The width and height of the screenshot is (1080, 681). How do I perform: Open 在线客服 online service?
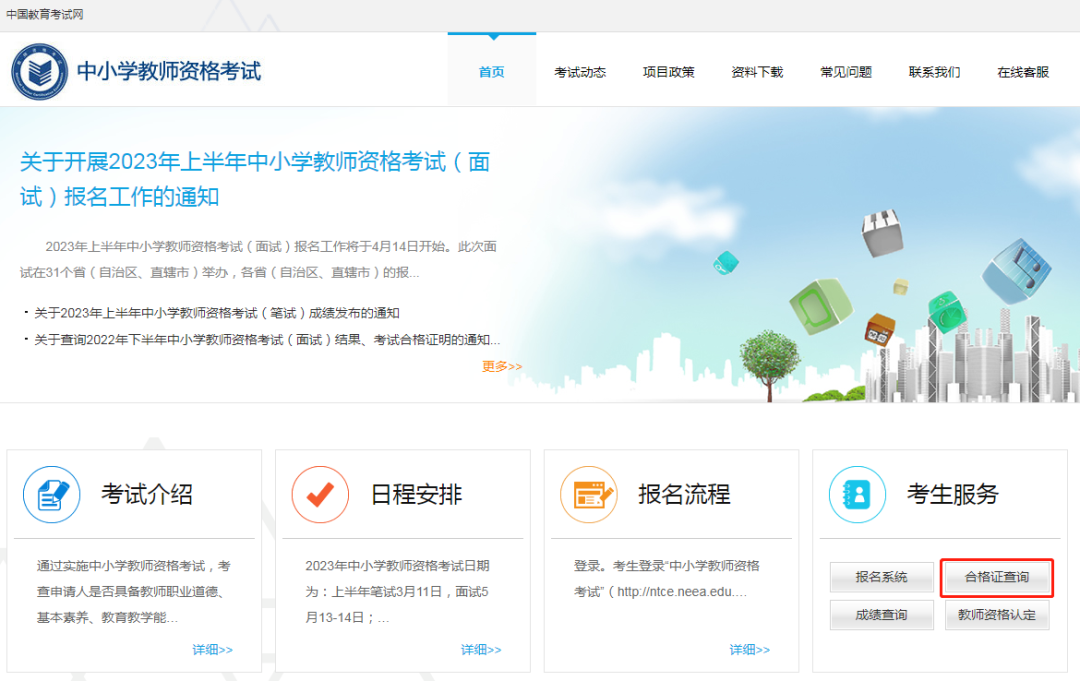(x=1022, y=71)
